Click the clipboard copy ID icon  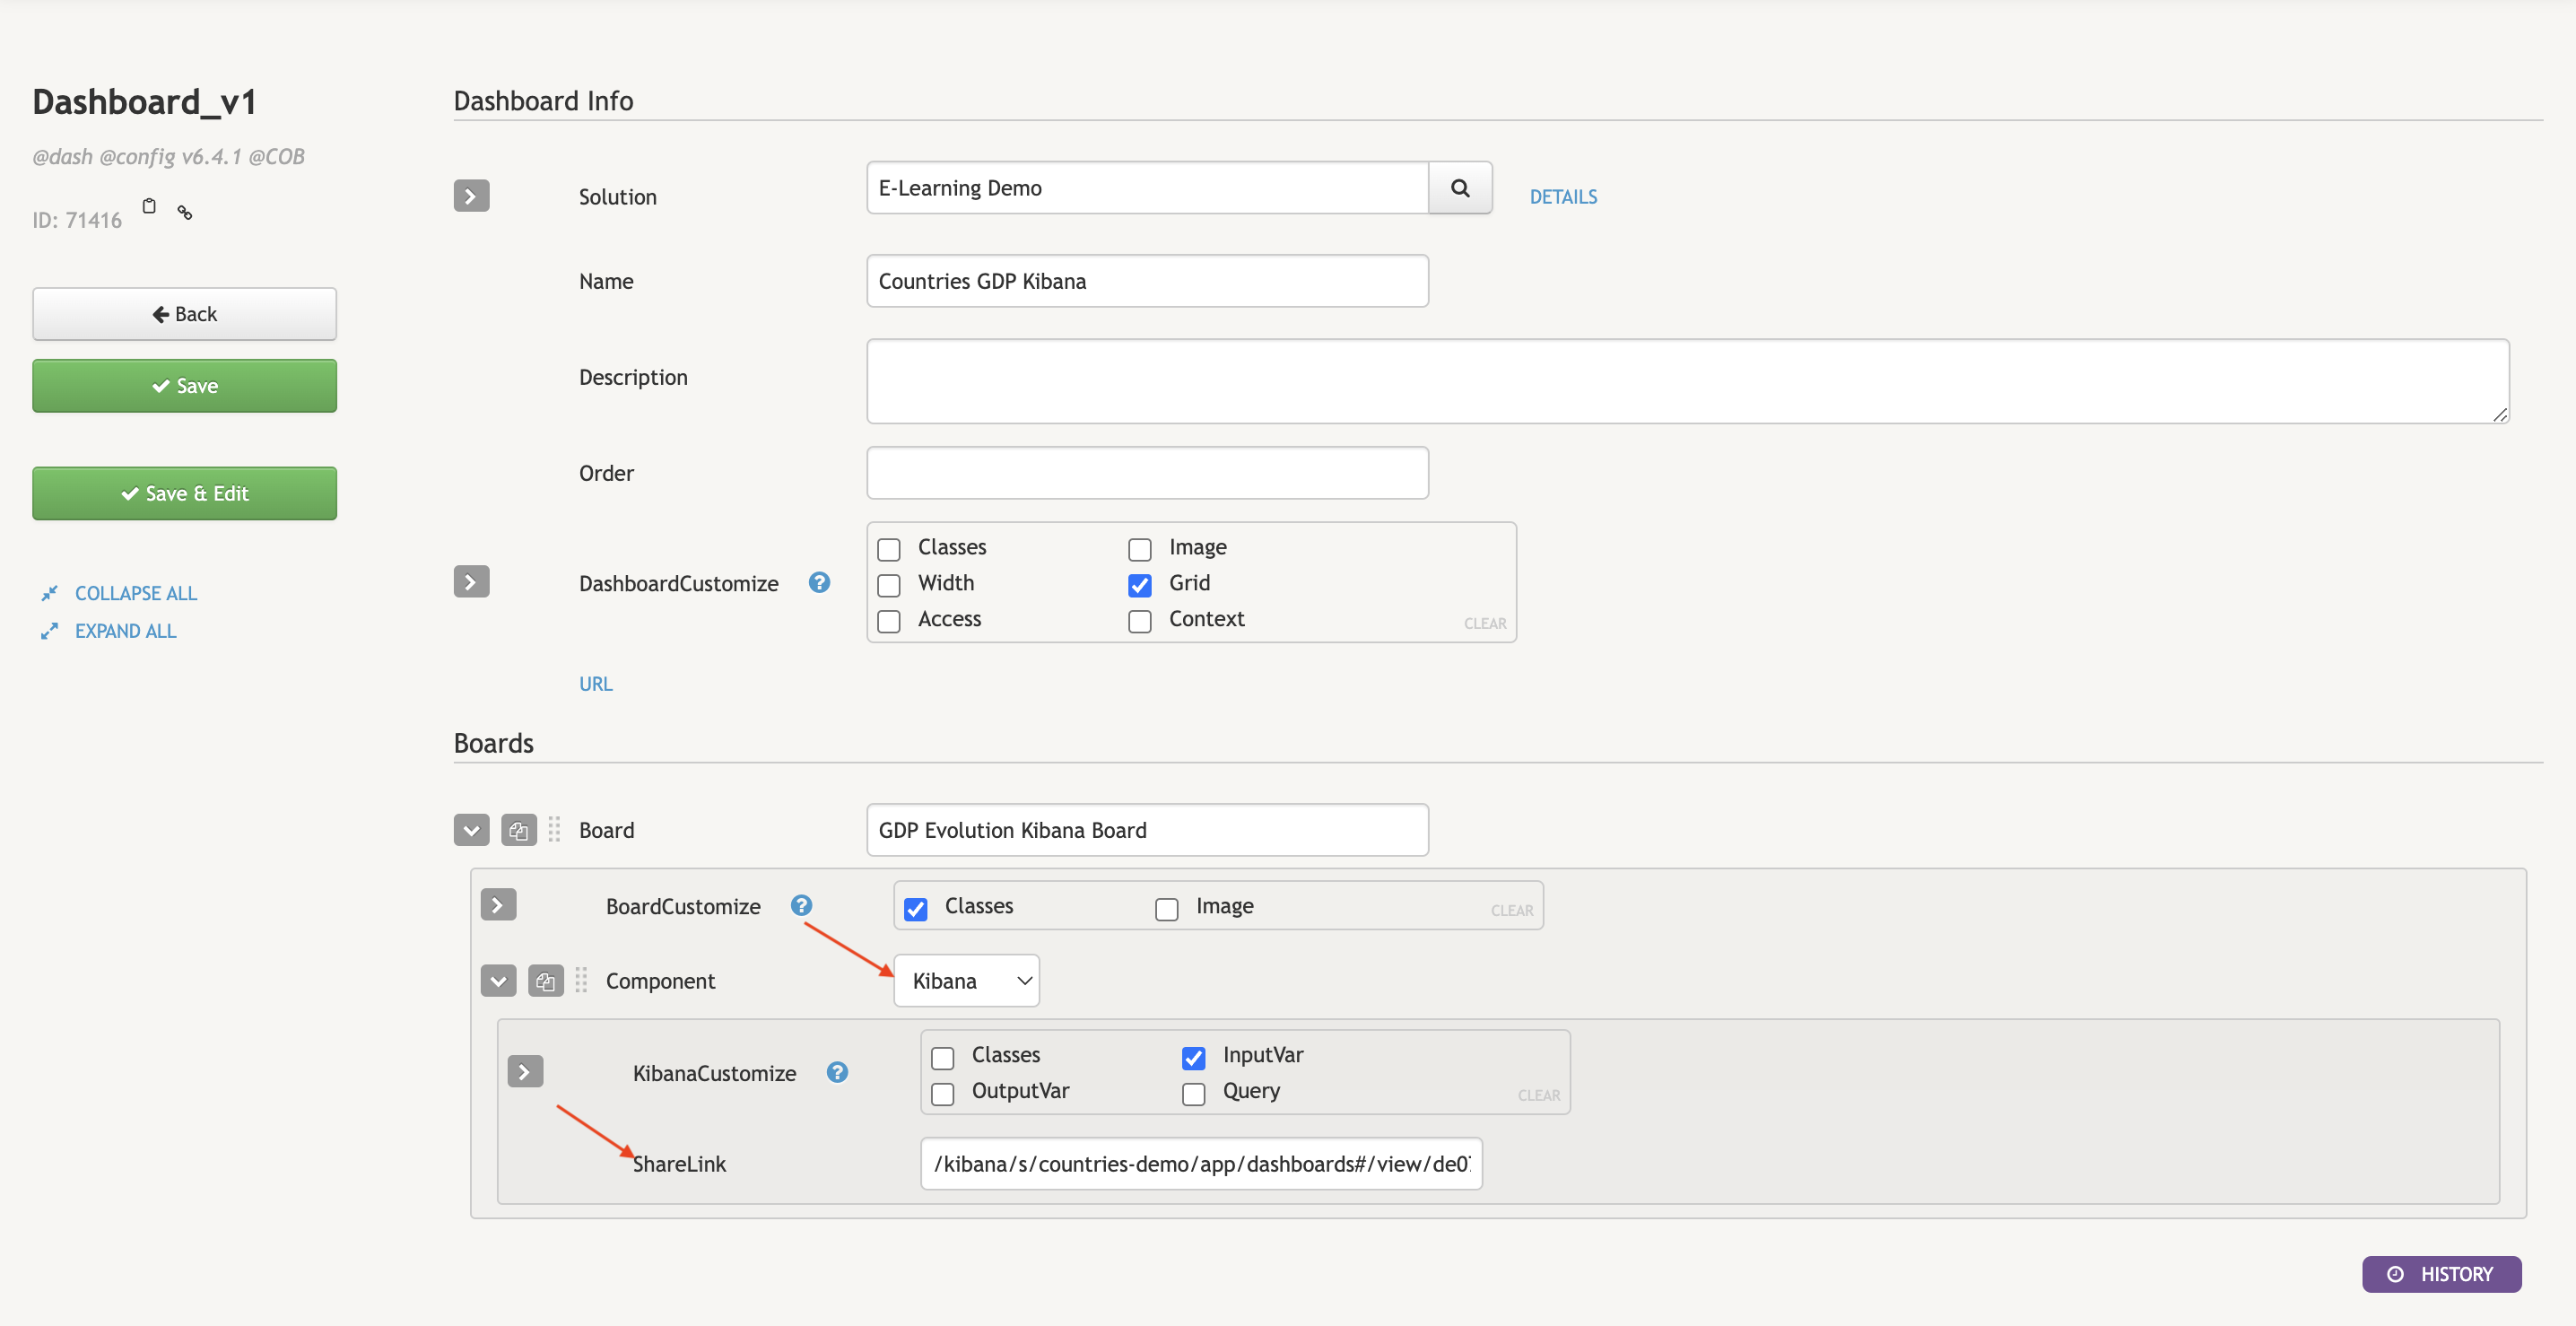click(x=149, y=206)
